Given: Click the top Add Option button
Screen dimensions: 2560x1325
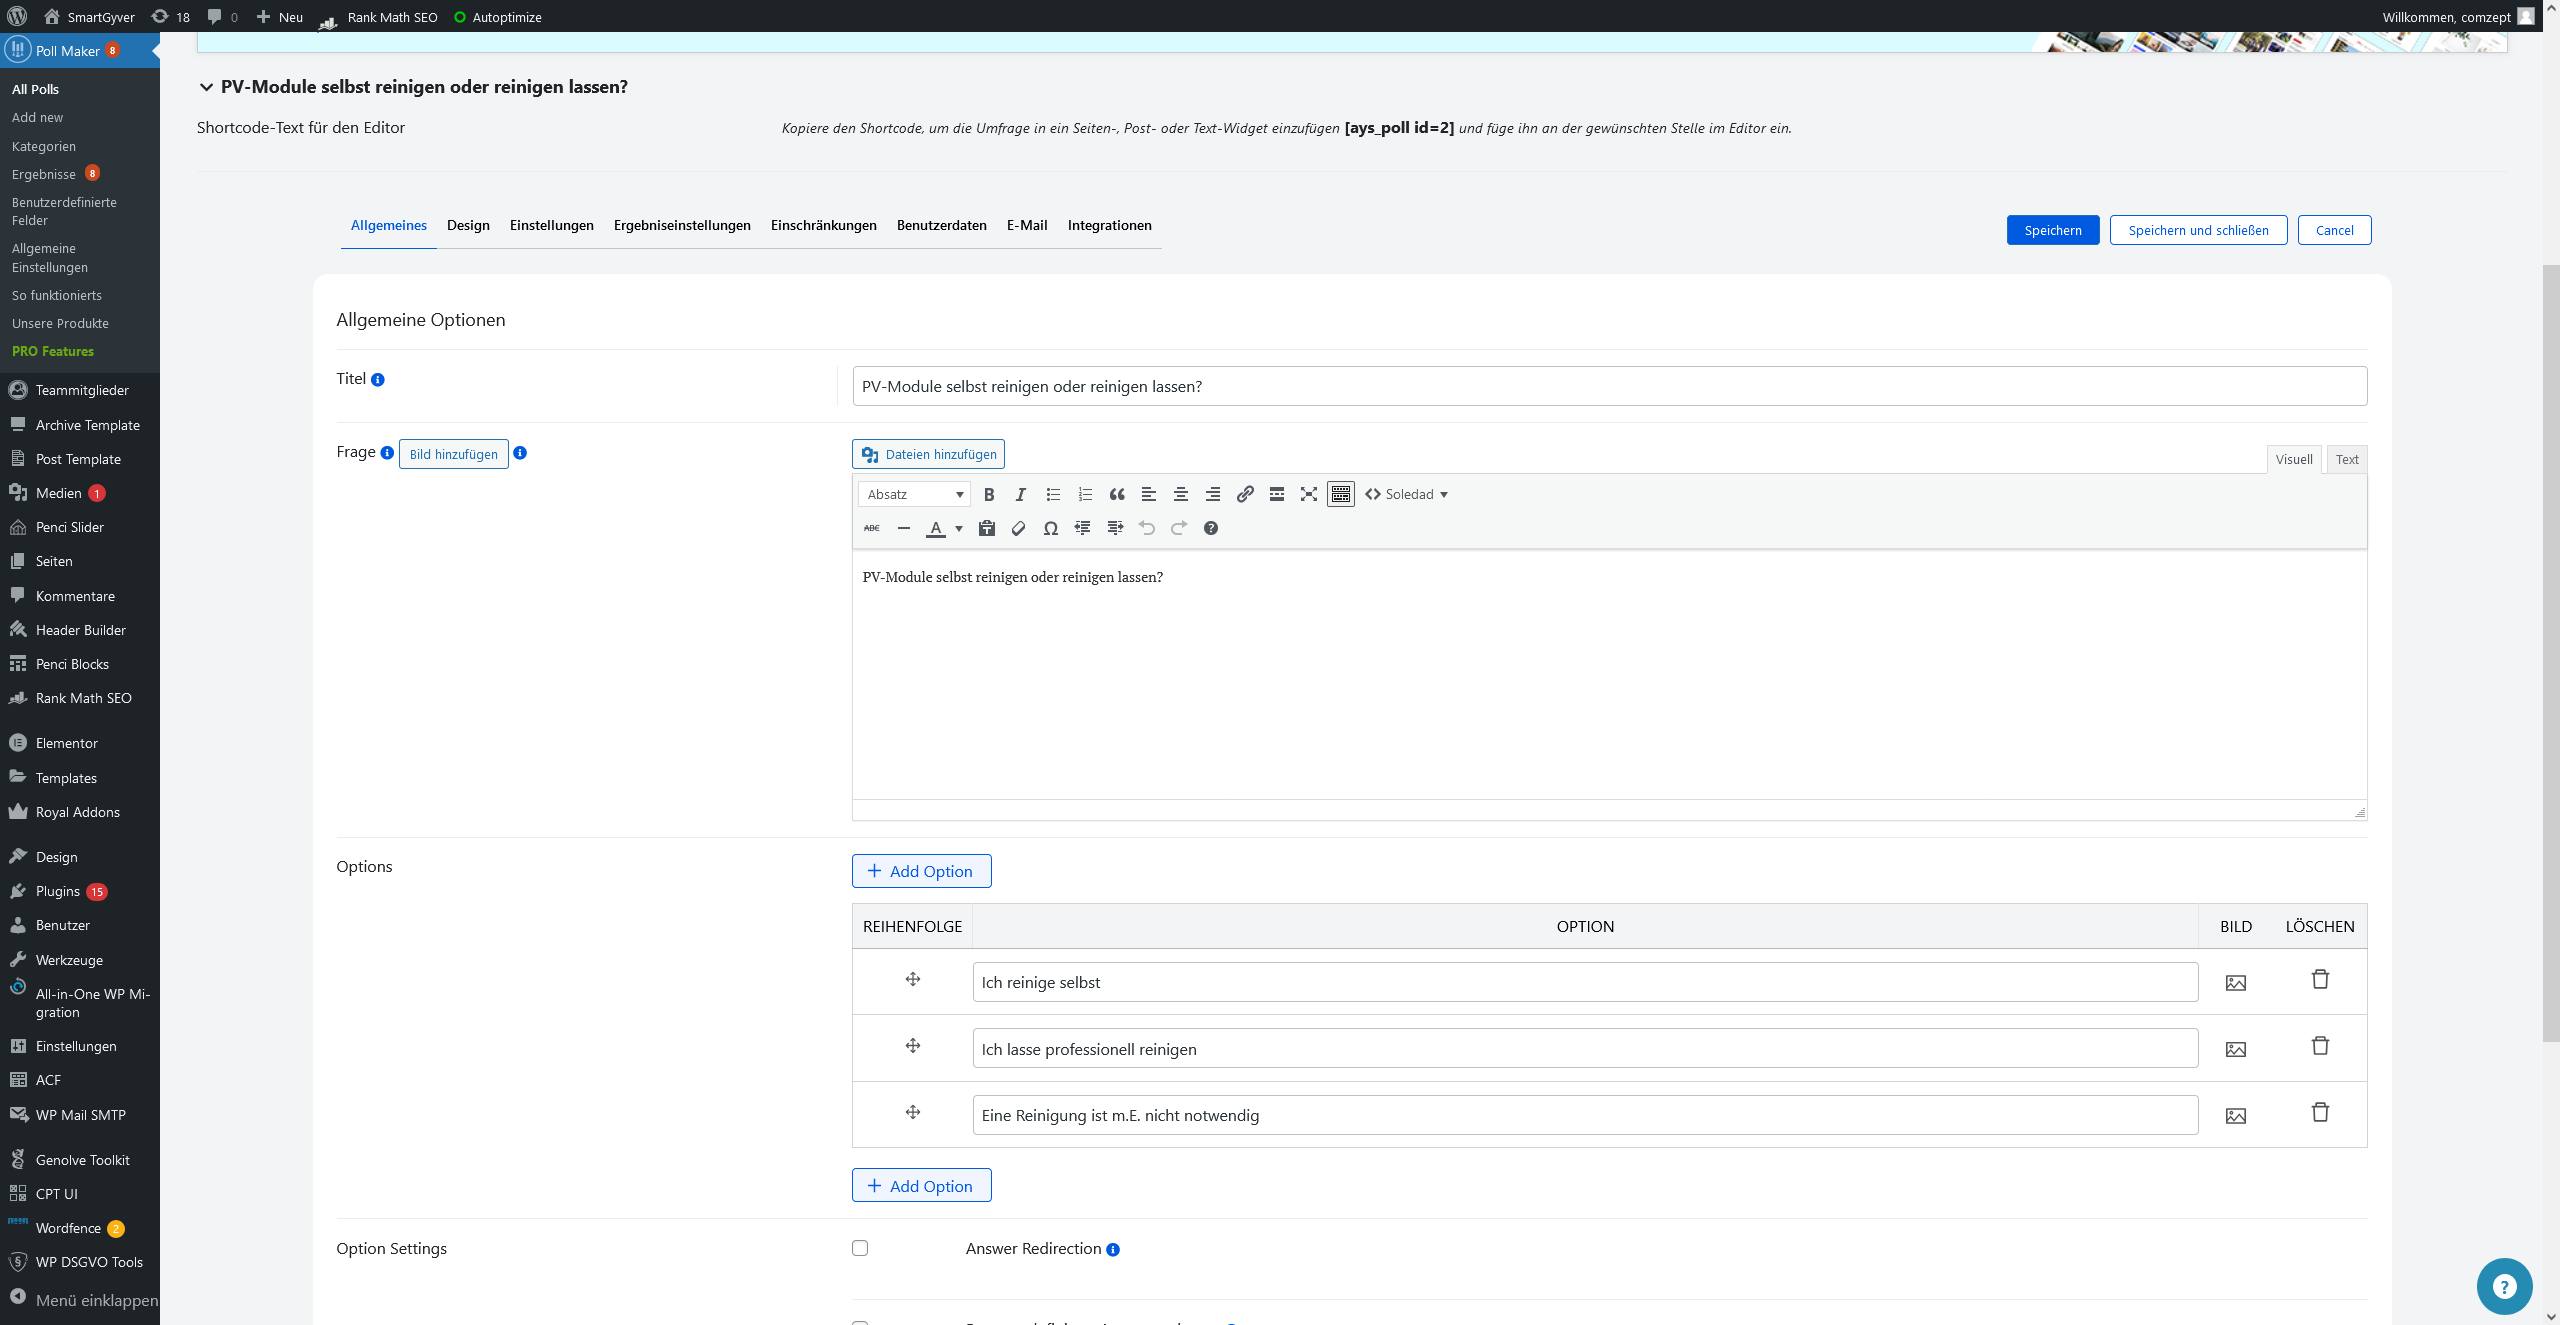Looking at the screenshot, I should click(x=921, y=871).
